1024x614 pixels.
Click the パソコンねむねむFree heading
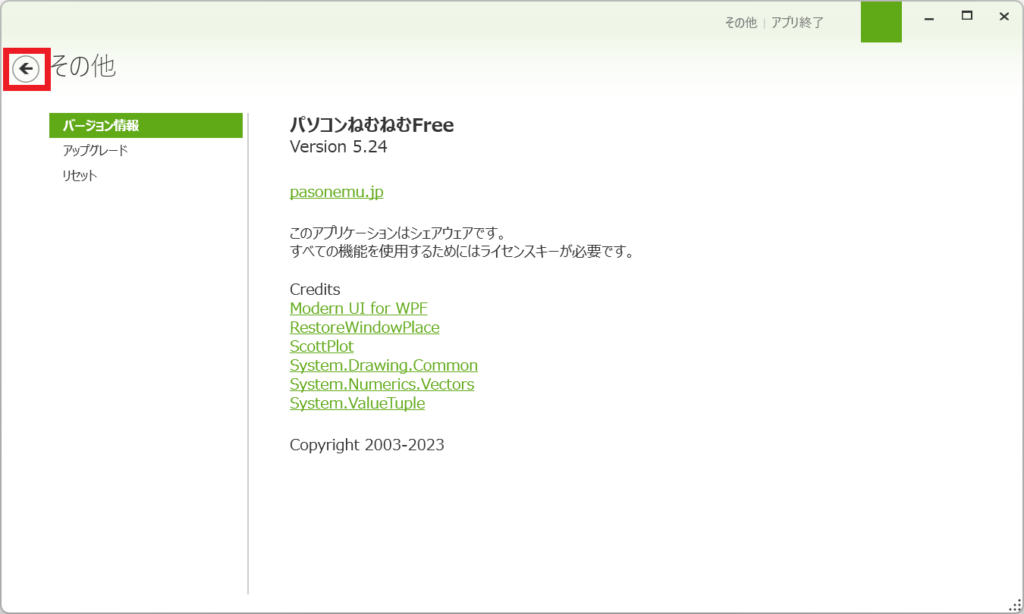[372, 125]
